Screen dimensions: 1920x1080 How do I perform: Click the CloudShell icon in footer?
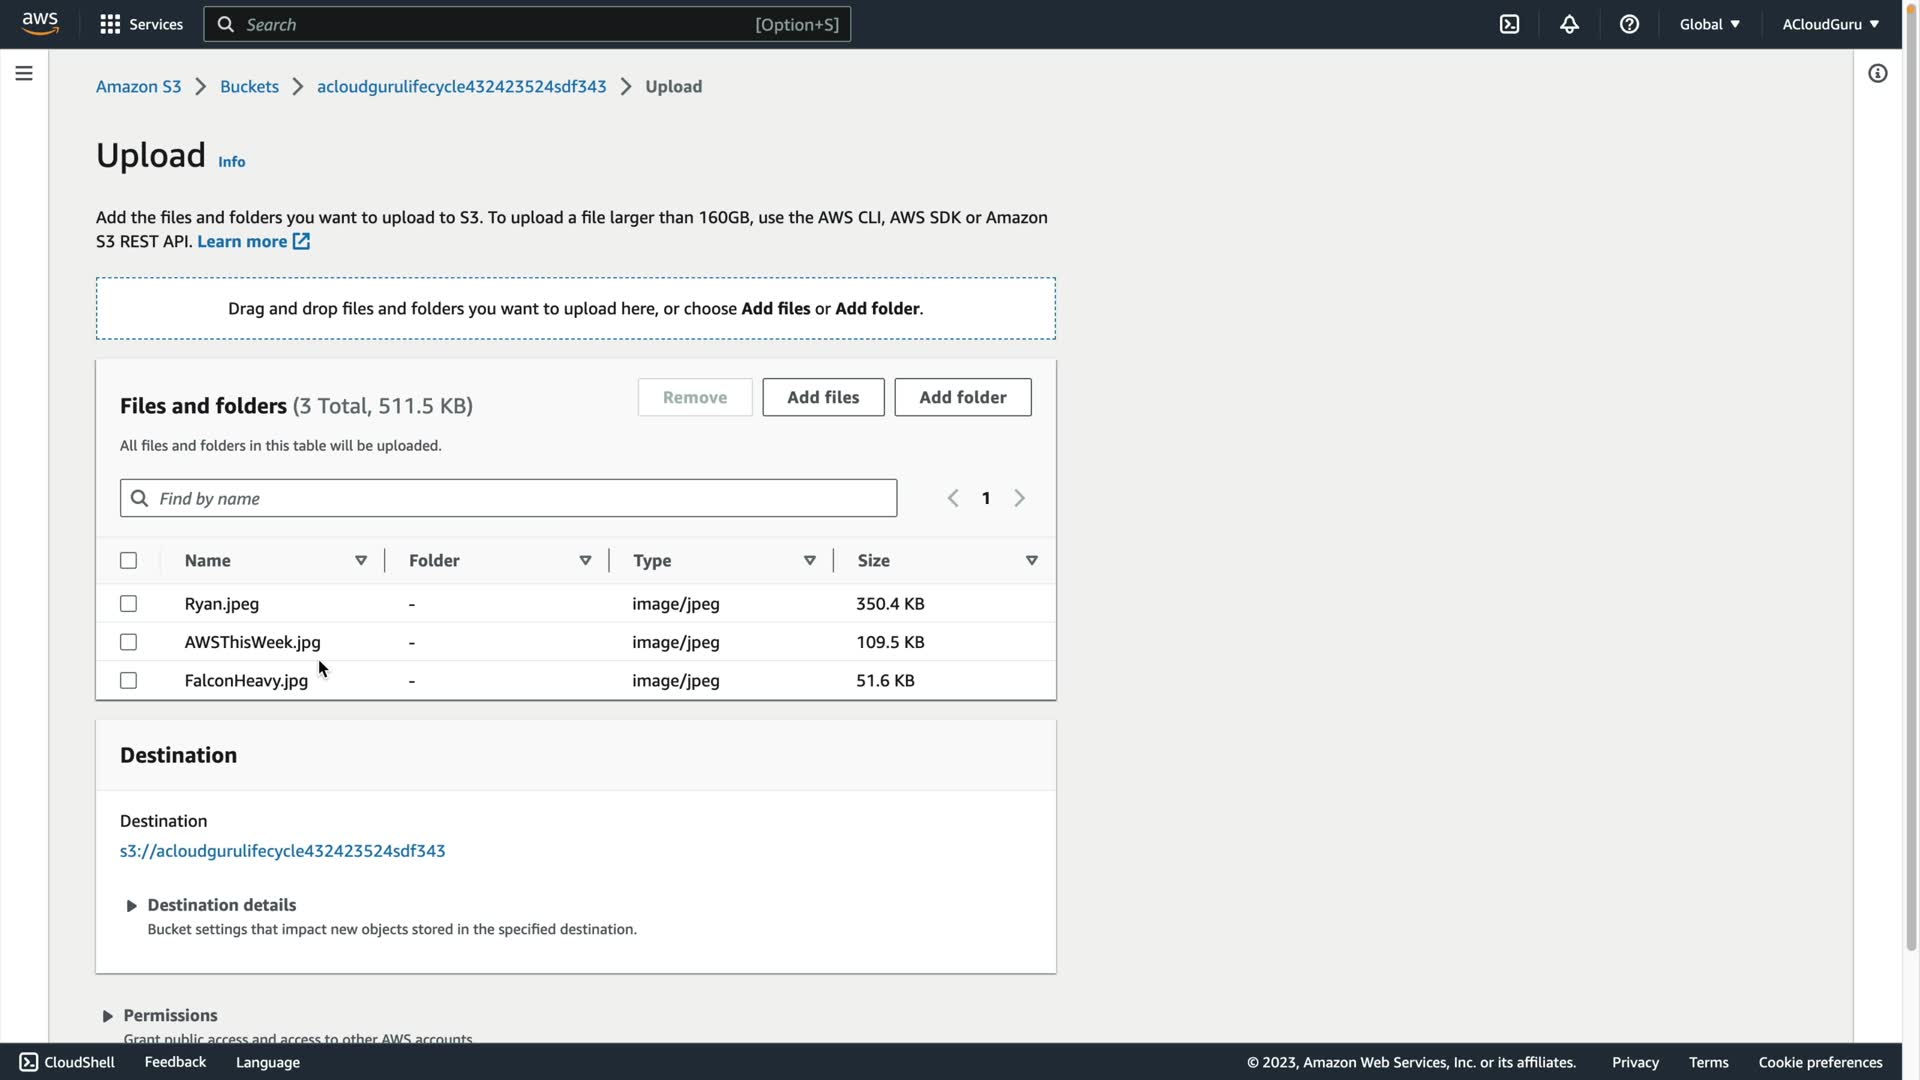point(29,1062)
